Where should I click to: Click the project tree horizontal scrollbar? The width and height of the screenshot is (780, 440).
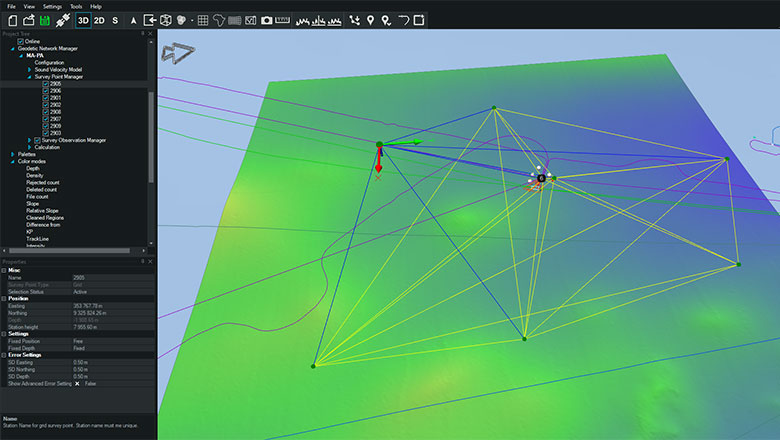69,251
